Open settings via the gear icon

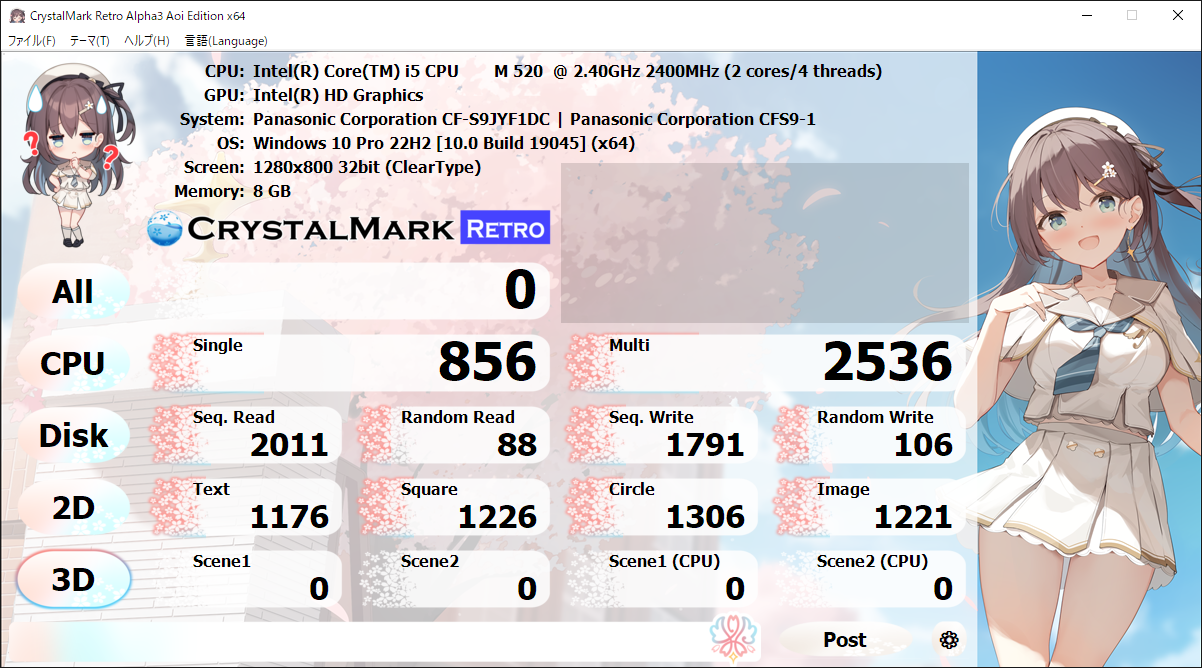click(x=949, y=640)
